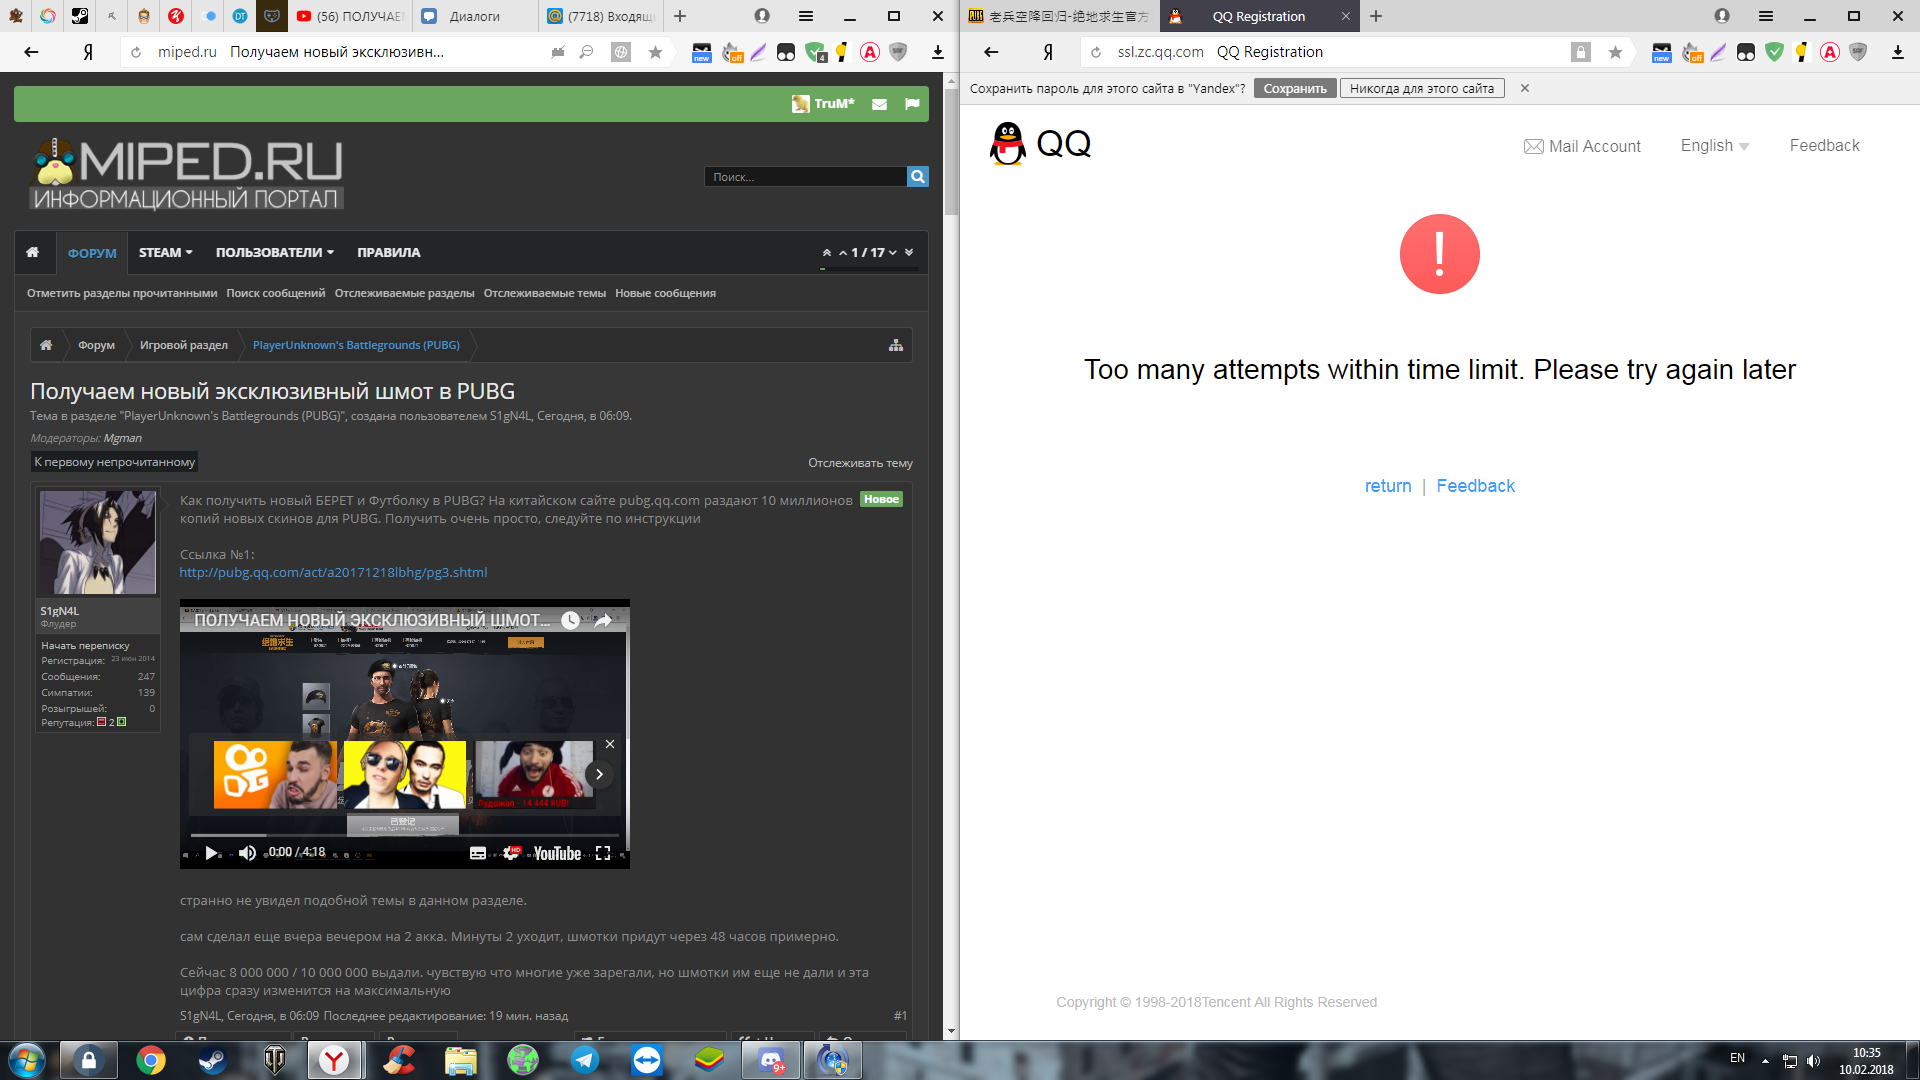Viewport: 1920px width, 1080px height.
Task: Open the Windows Start menu
Action: (27, 1060)
